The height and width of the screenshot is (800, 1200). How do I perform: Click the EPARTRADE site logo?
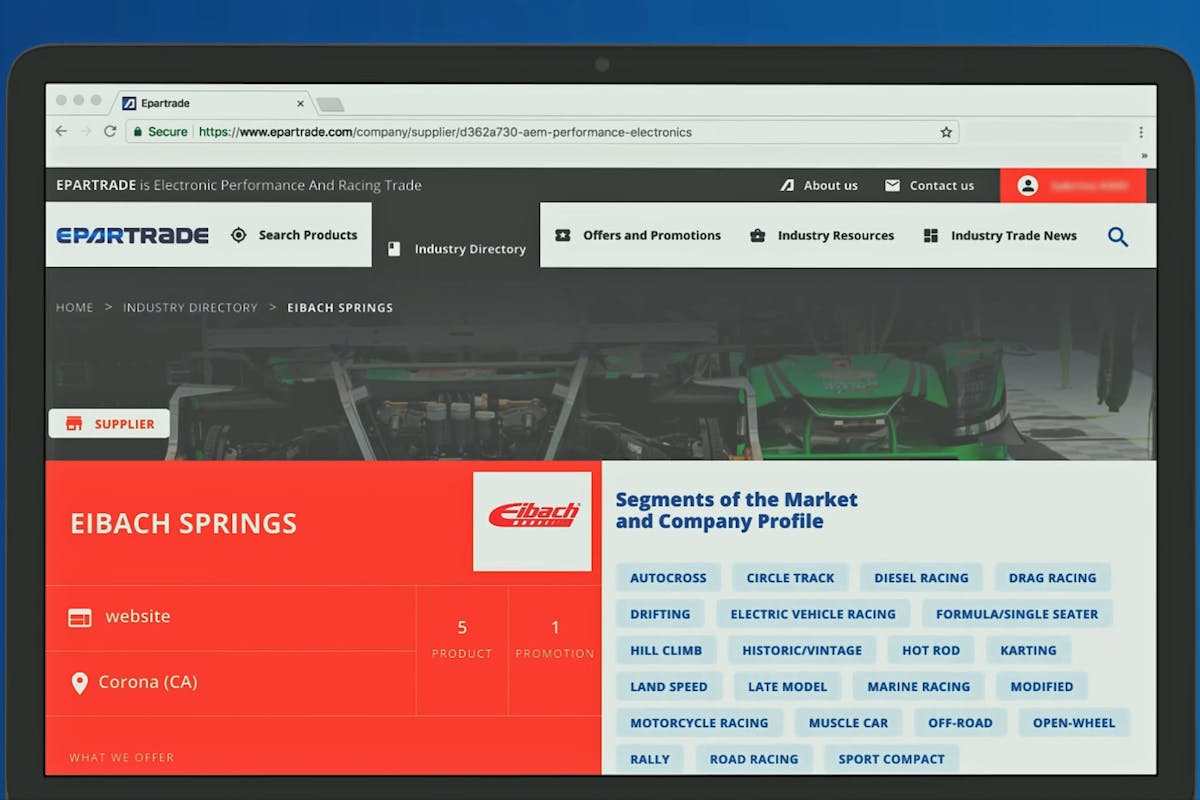tap(132, 236)
